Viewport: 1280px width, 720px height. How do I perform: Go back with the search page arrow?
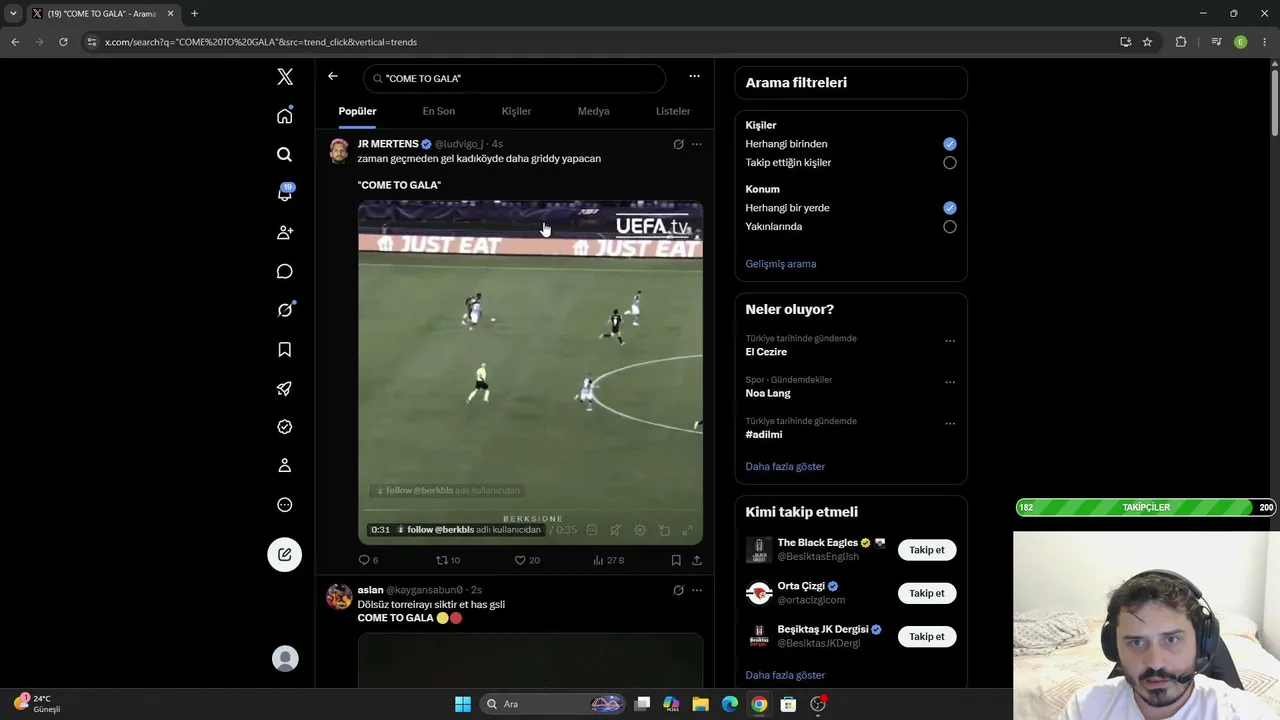[333, 76]
